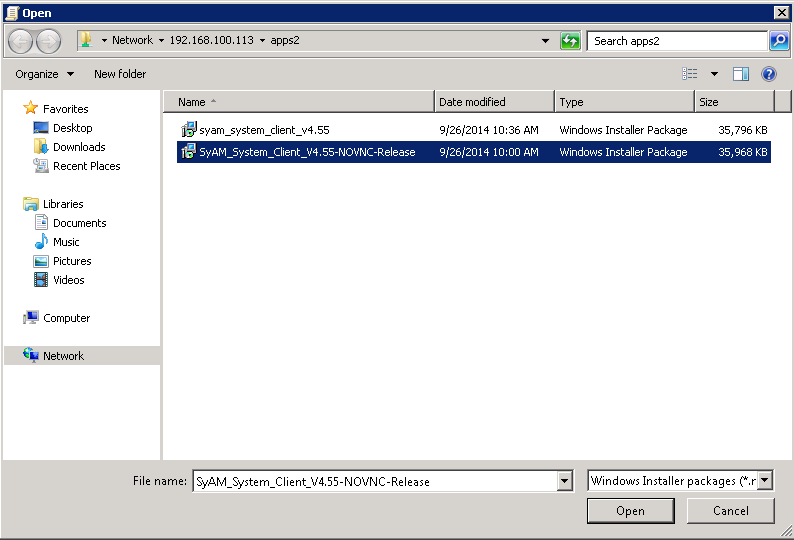Select Computer in navigation pane

click(x=66, y=318)
